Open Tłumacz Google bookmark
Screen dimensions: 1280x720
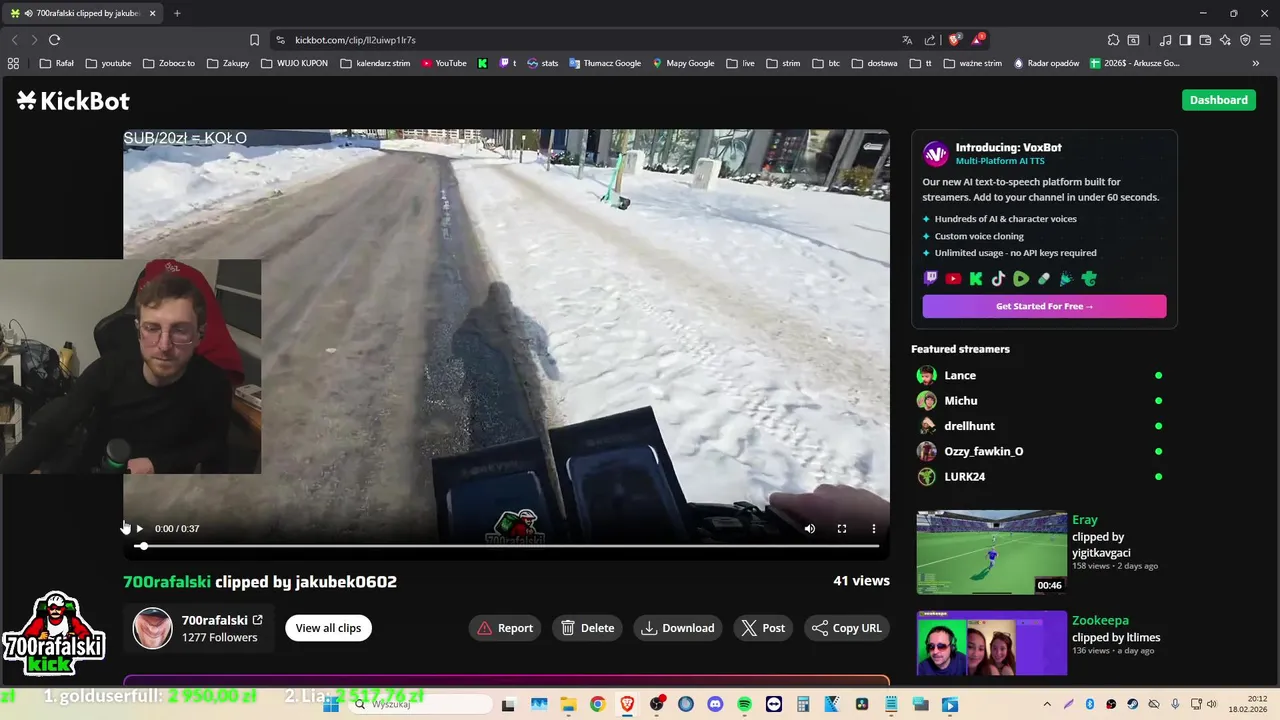click(605, 63)
